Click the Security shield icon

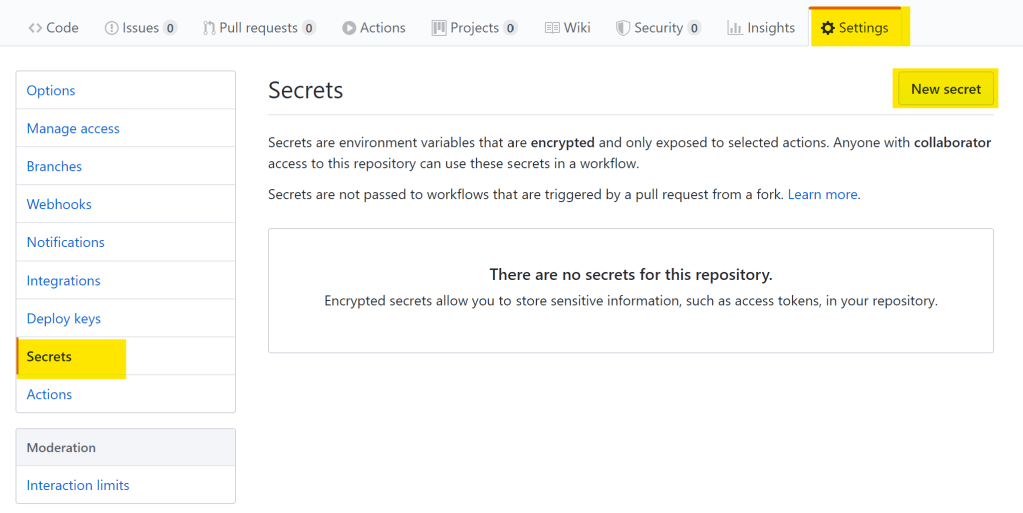point(622,28)
